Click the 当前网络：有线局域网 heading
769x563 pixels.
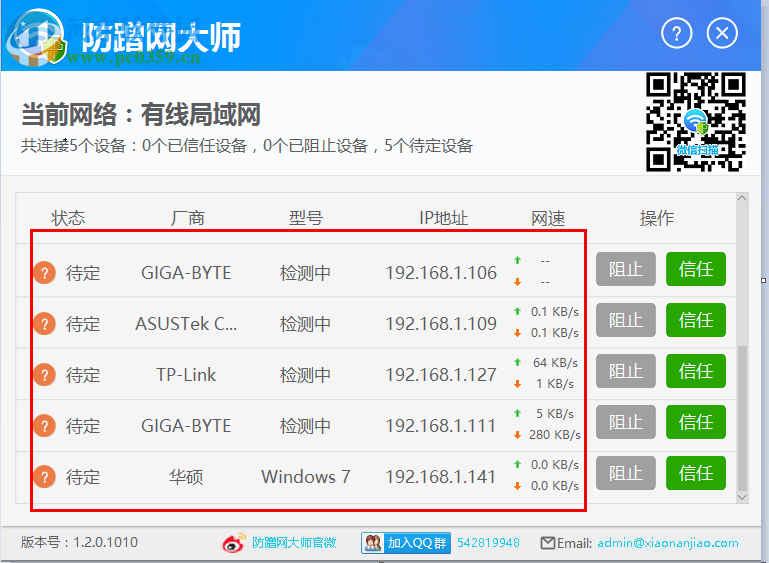[x=141, y=115]
